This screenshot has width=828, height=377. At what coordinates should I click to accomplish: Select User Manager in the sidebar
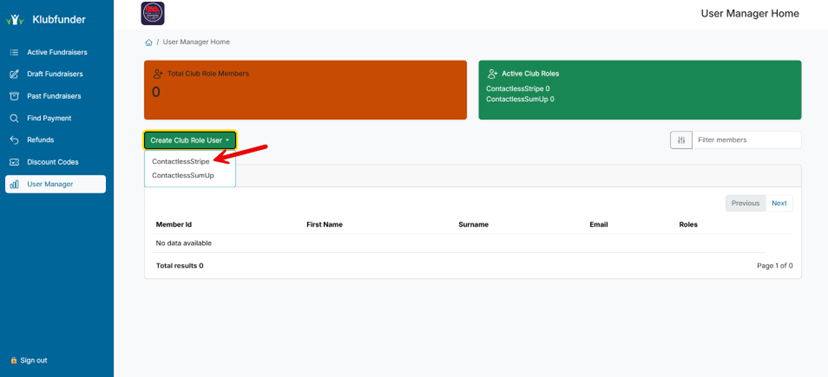[55, 184]
